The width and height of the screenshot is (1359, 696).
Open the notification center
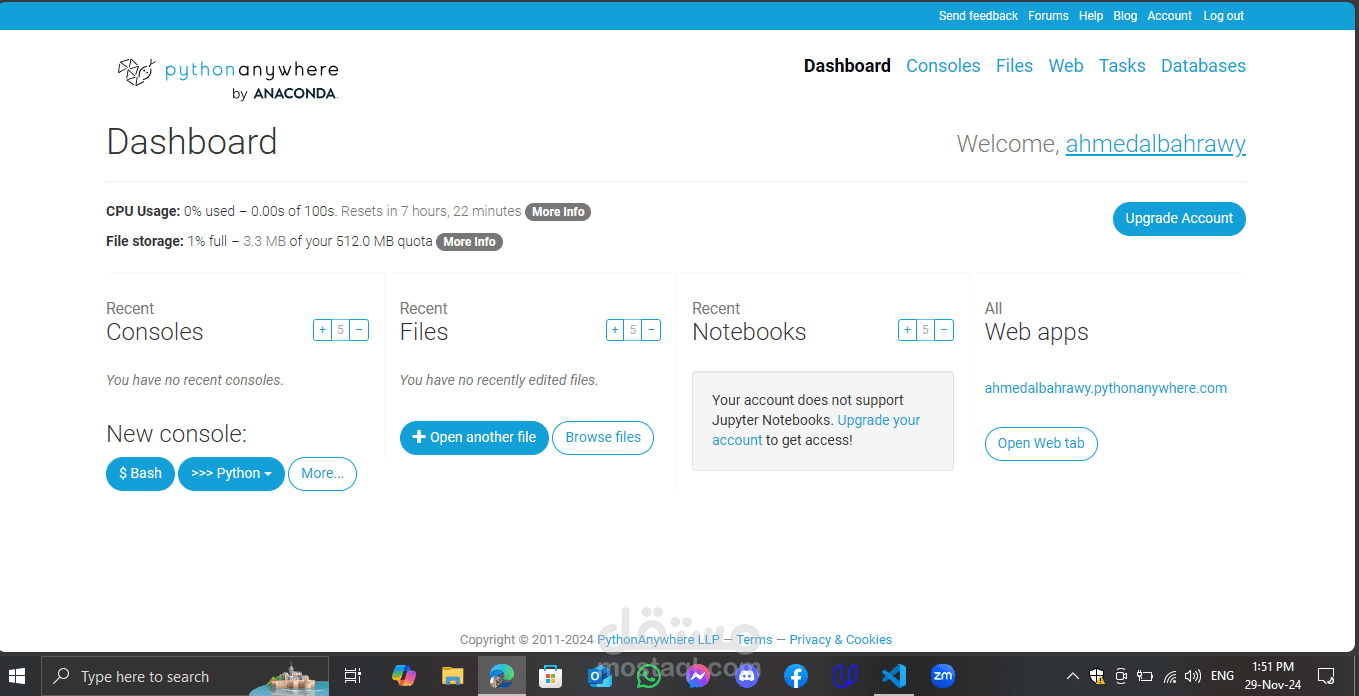[1326, 676]
